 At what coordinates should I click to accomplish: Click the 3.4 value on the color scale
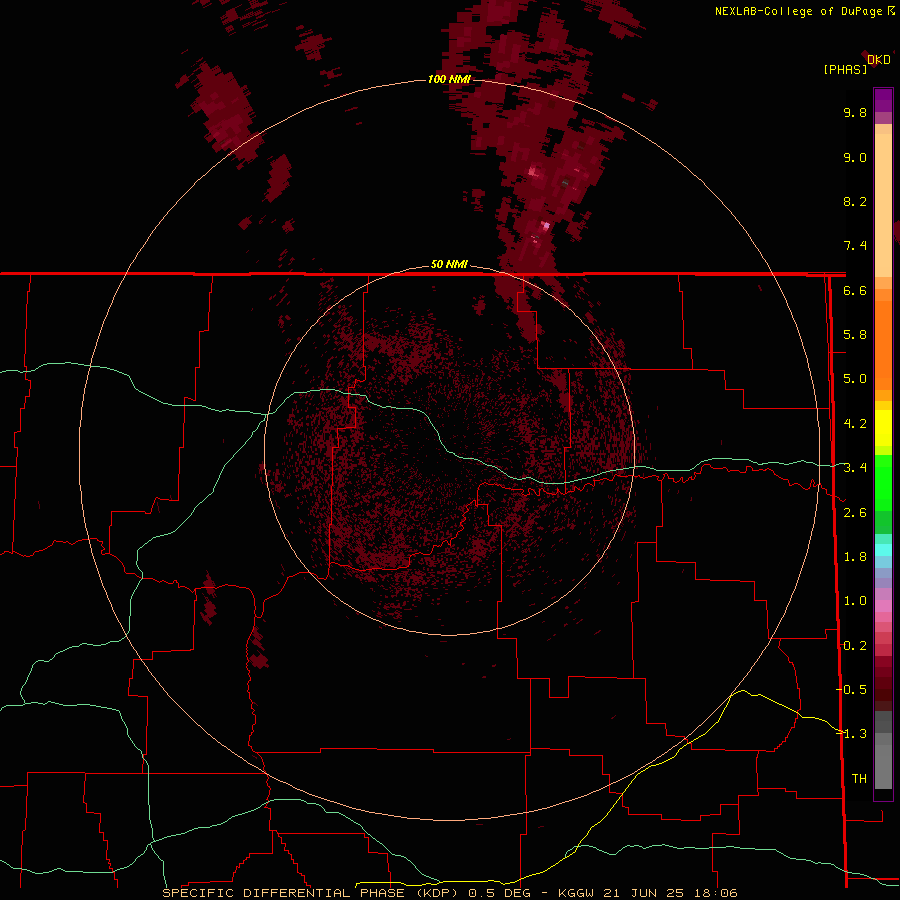pos(855,468)
